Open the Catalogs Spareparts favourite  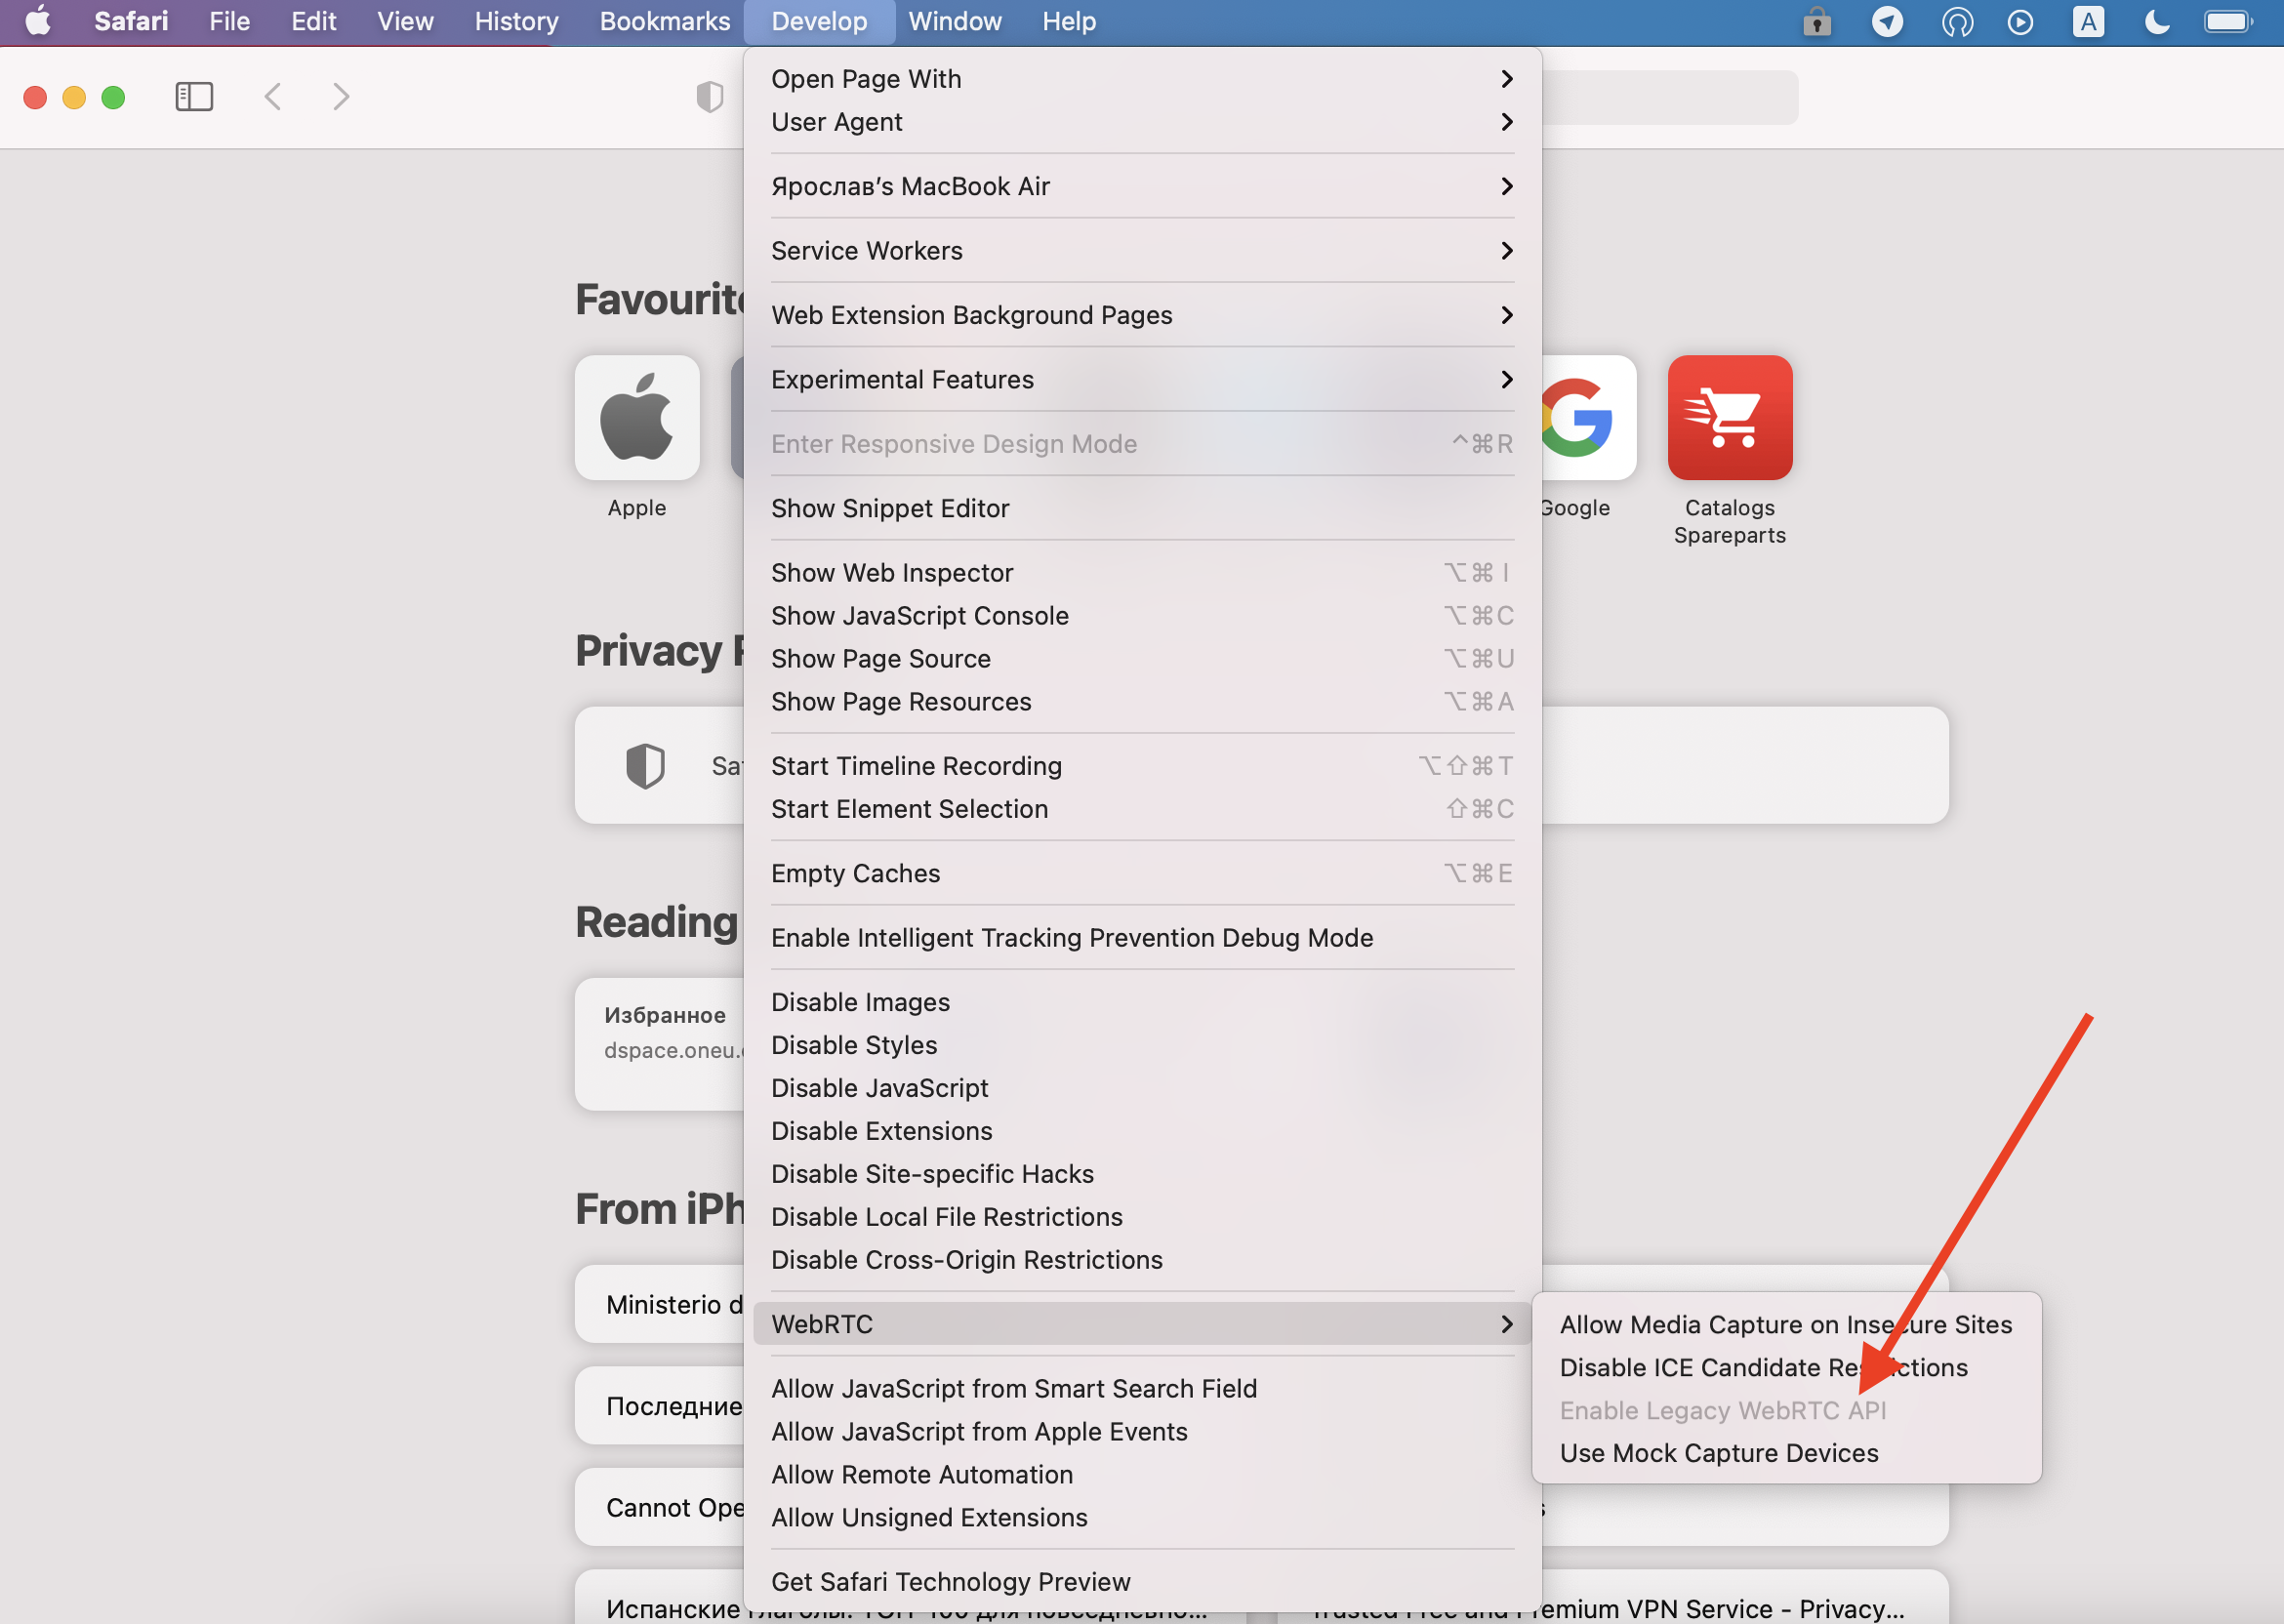[1729, 418]
